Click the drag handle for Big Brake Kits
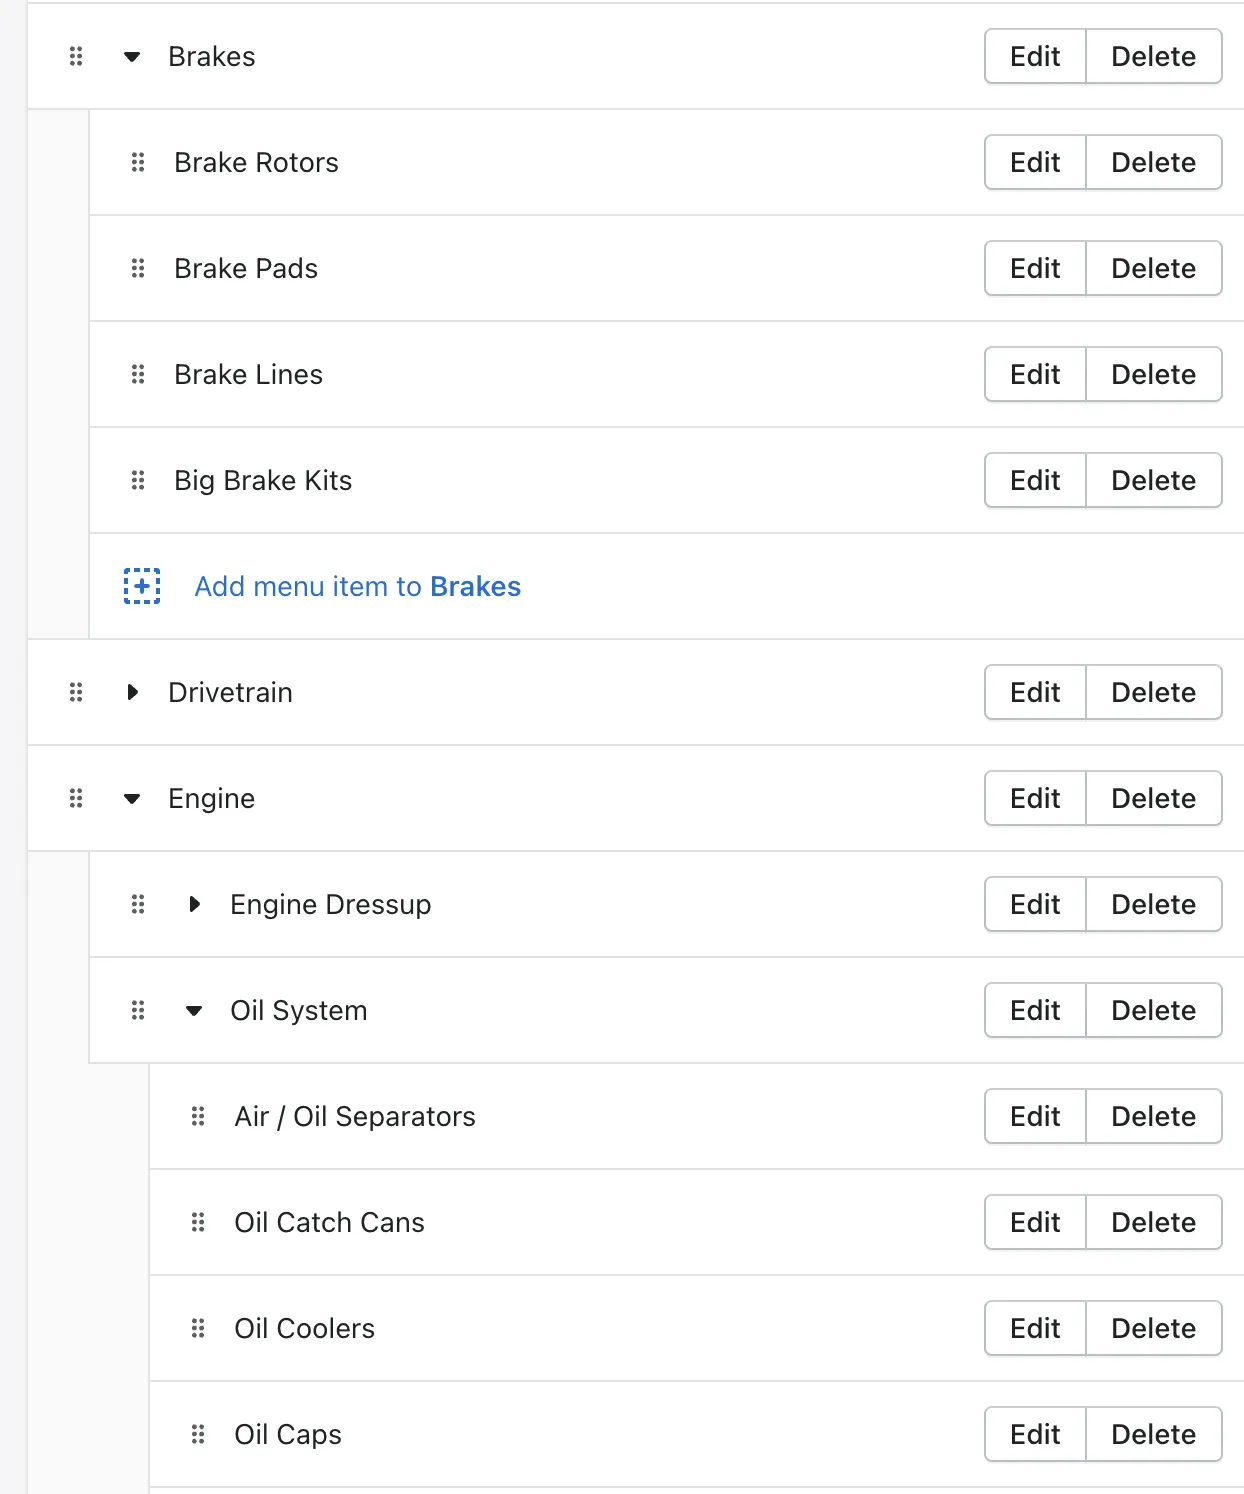 click(138, 480)
